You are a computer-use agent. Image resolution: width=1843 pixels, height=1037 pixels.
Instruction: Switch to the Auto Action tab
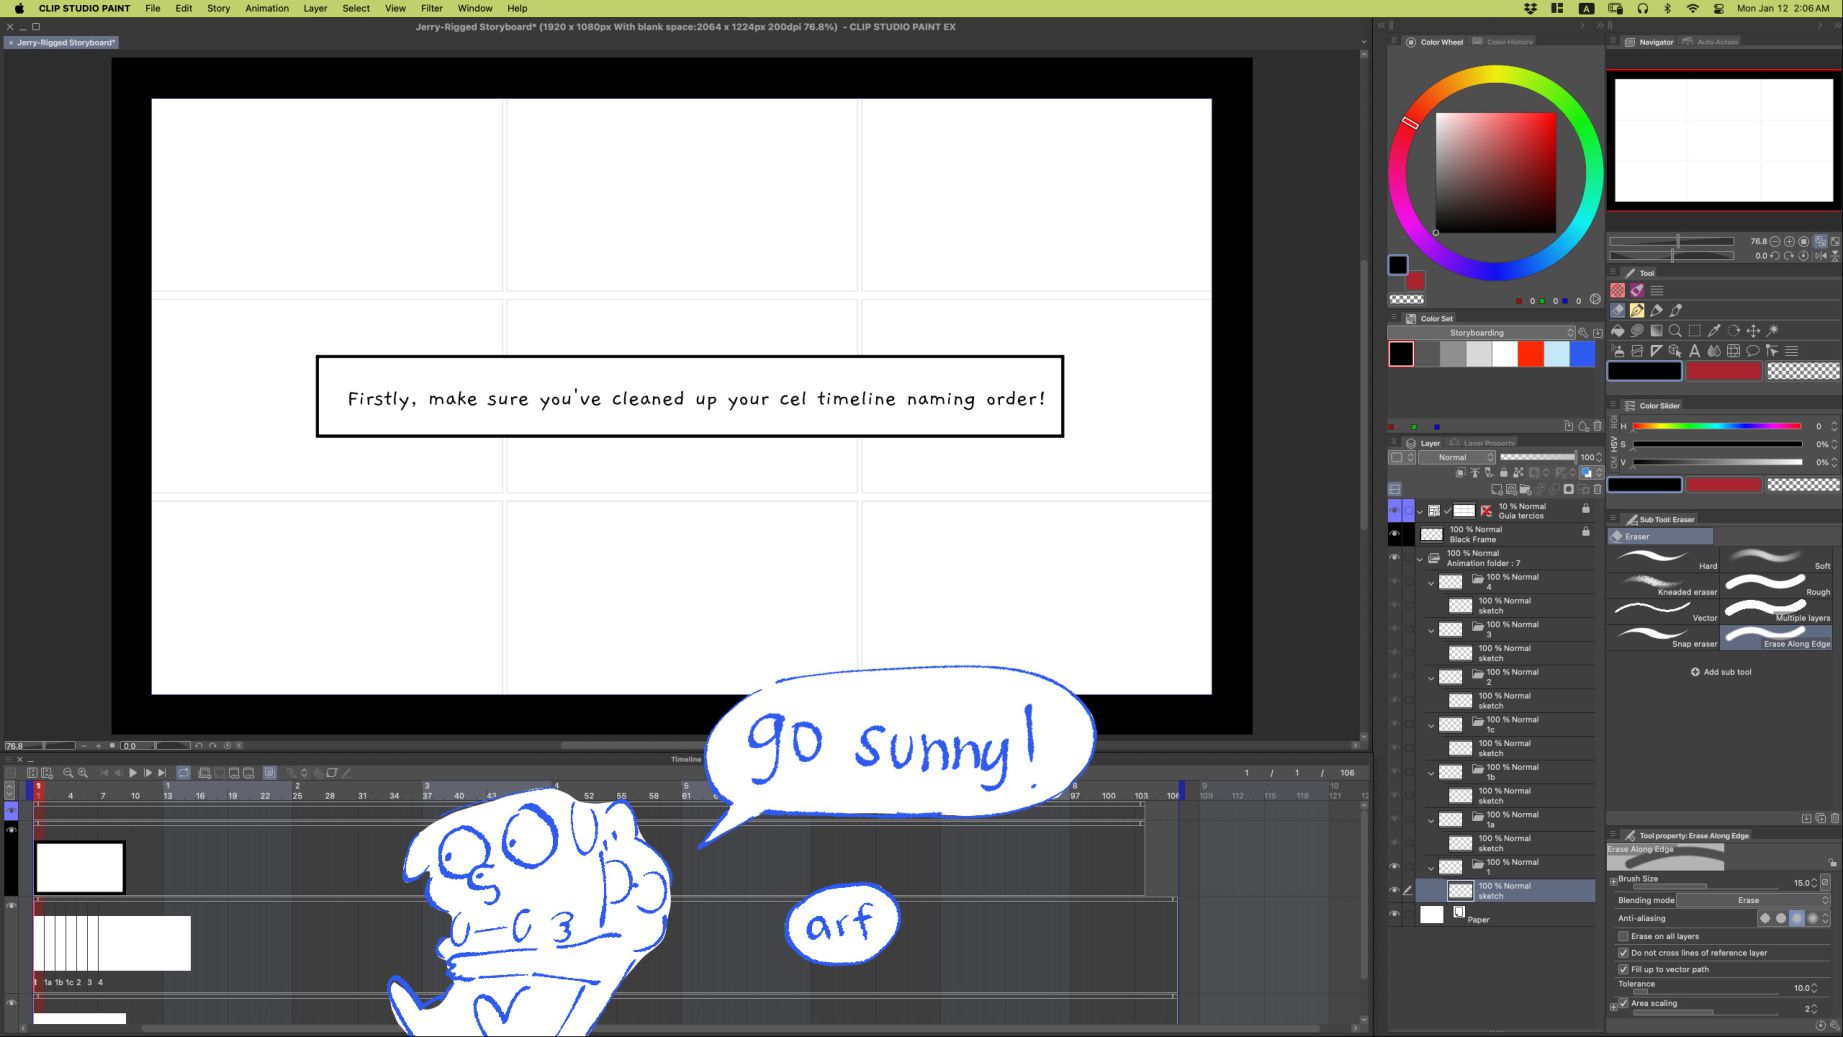pos(1711,42)
